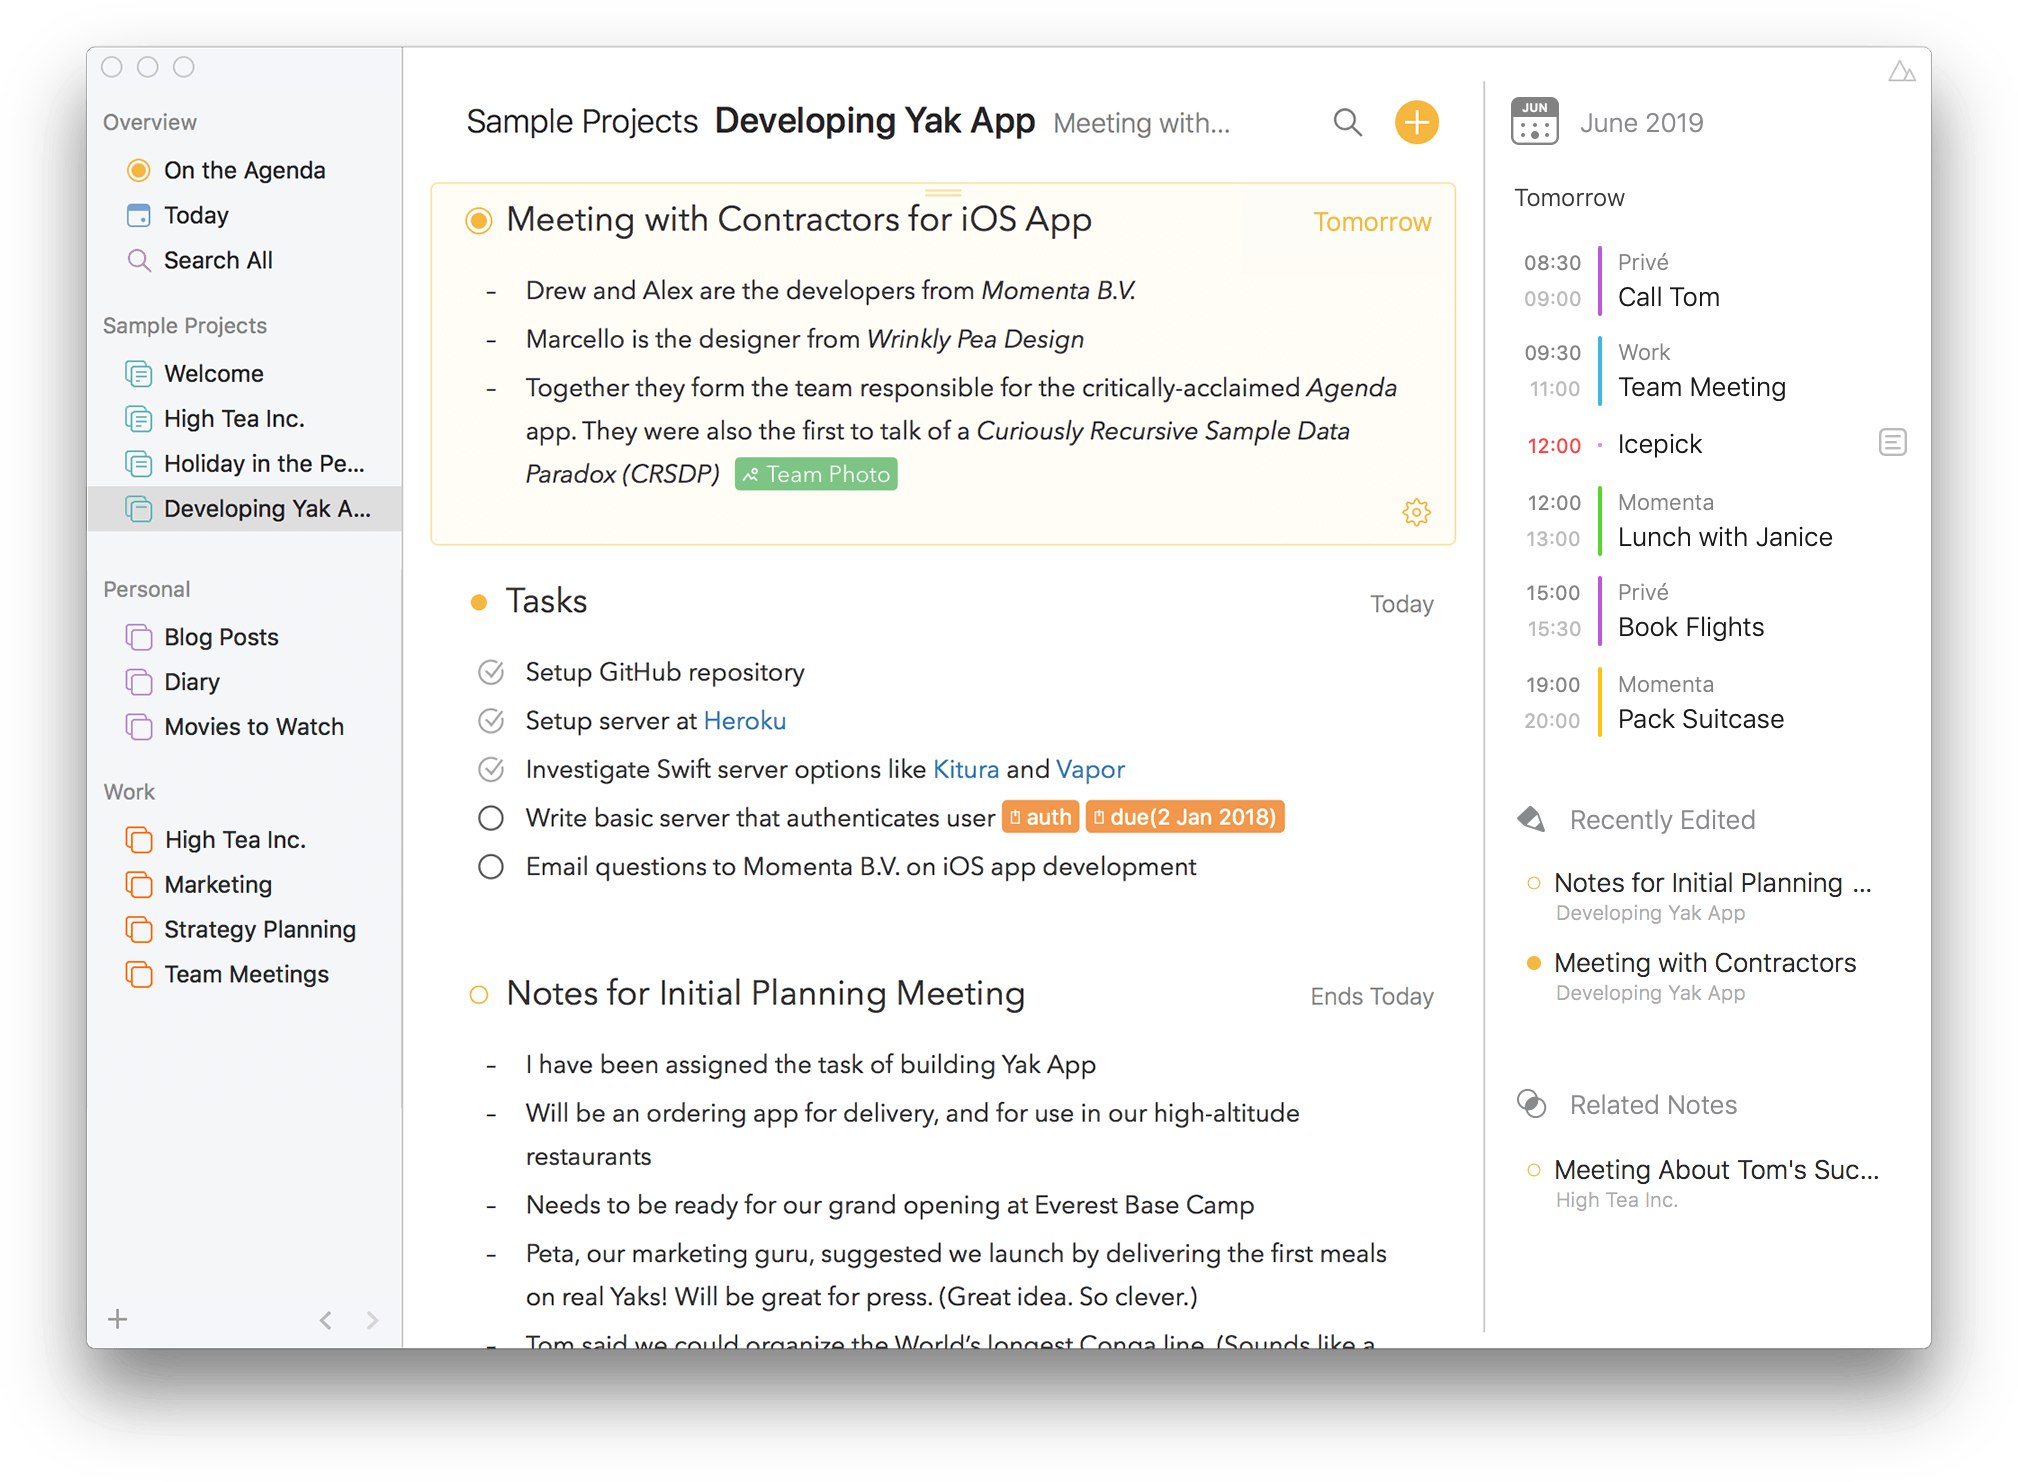Click the Book Flights event
Screen dimensions: 2018x1482
click(x=1690, y=627)
